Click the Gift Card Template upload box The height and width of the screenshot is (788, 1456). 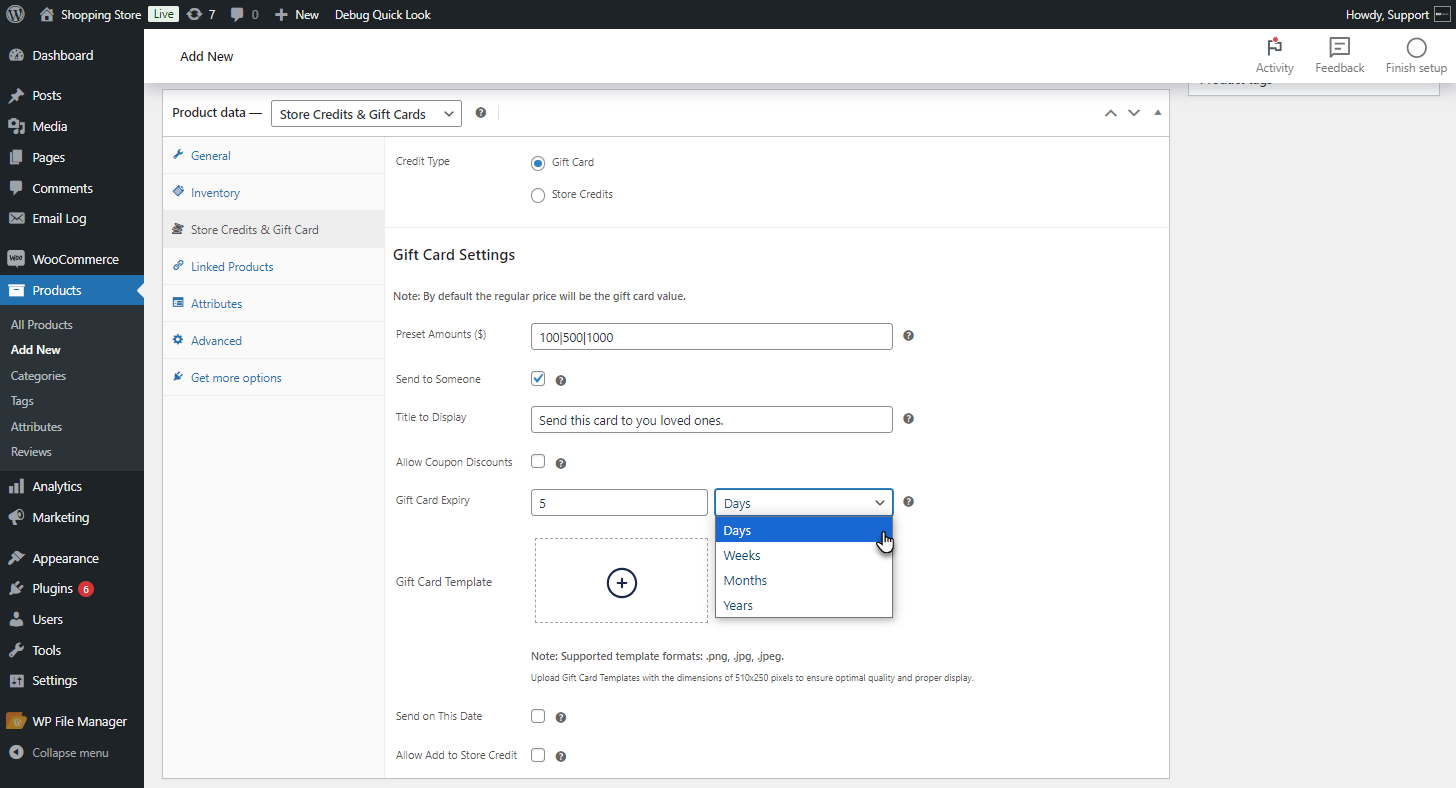(x=621, y=581)
